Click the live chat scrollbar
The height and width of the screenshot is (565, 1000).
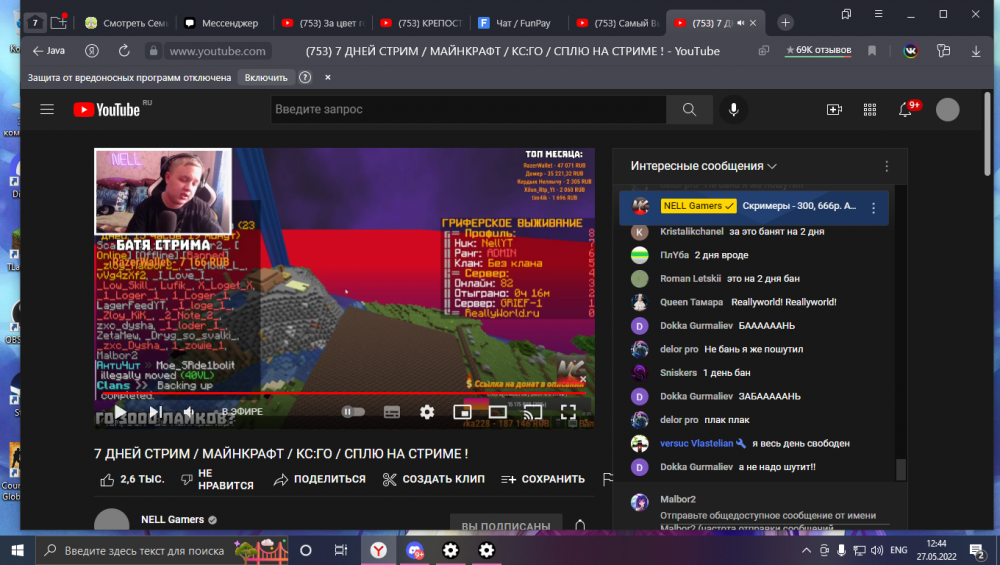(x=901, y=469)
